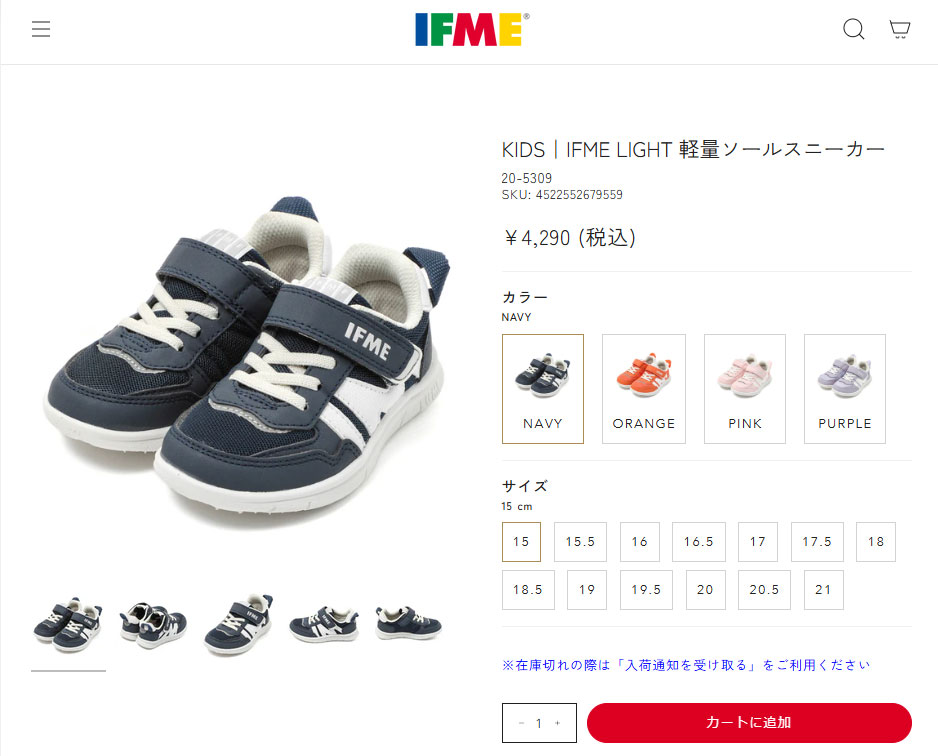This screenshot has width=938, height=756.
Task: View the single shoe side thumbnail
Action: (238, 626)
